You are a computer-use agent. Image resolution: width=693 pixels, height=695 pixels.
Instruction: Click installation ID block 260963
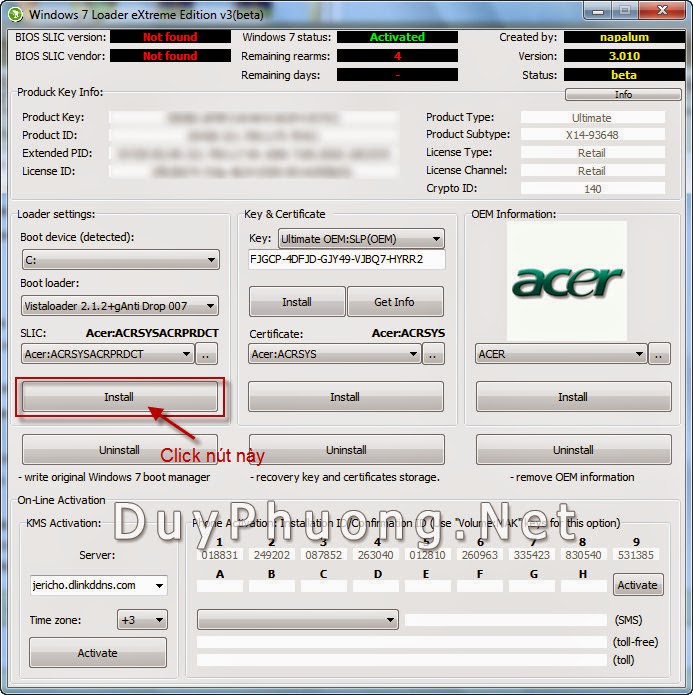coord(480,555)
